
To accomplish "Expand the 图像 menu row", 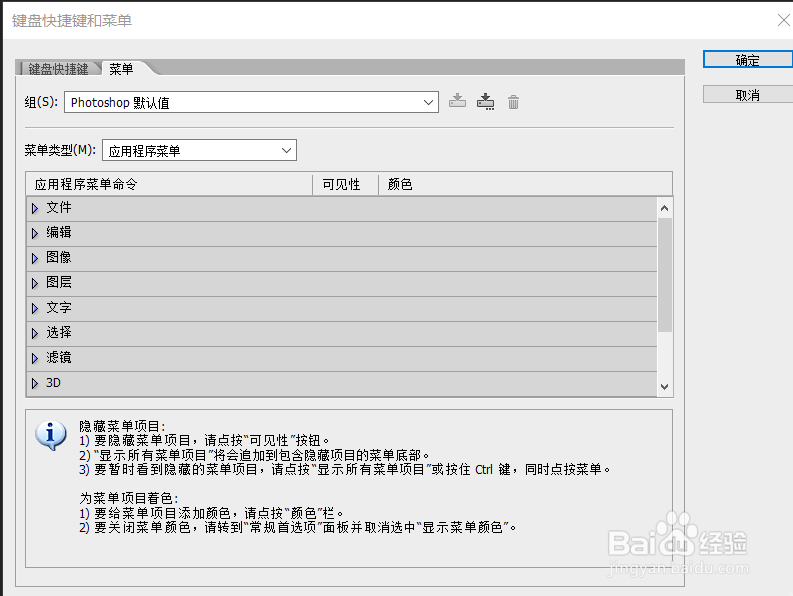I will tap(34, 258).
